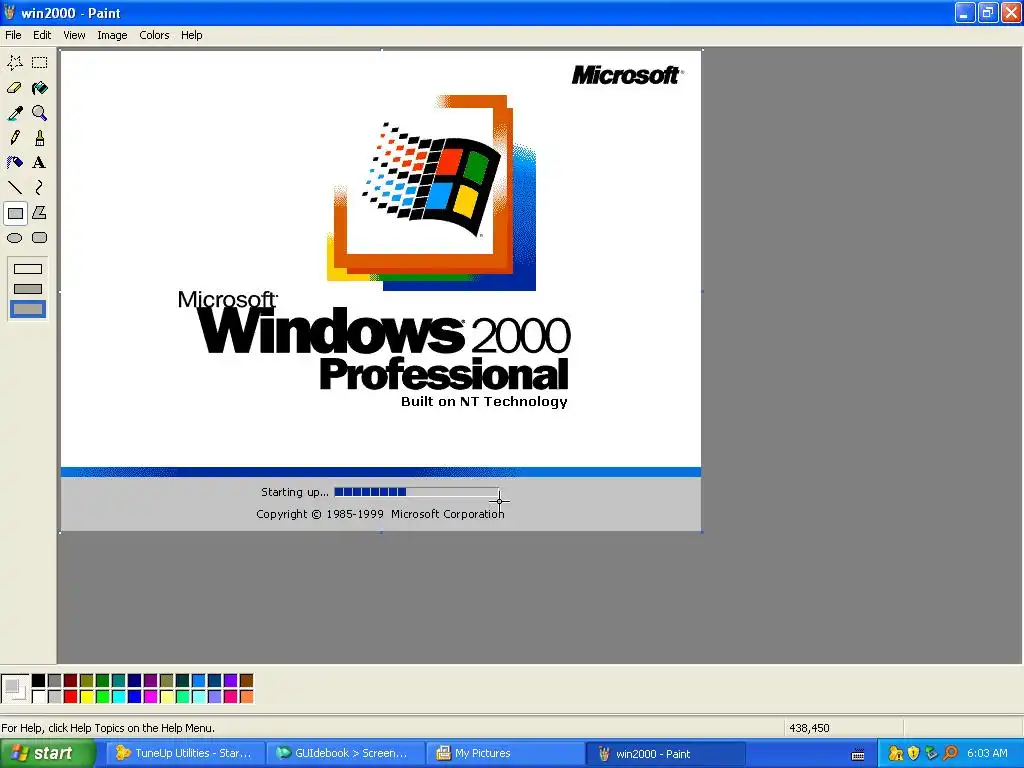Select the teal color swatch
This screenshot has width=1024, height=768.
pyautogui.click(x=118, y=680)
